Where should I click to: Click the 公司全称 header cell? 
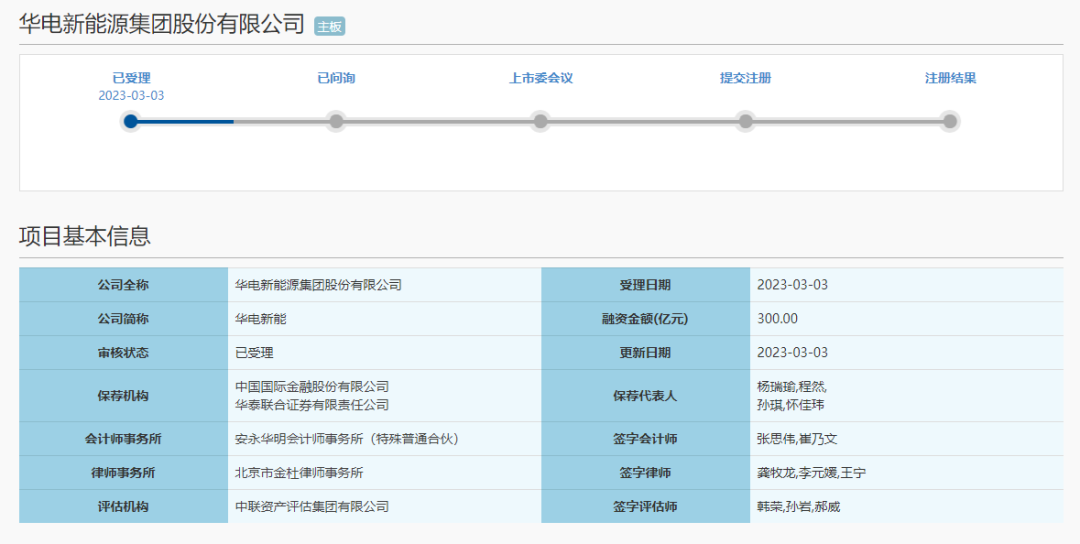[x=123, y=285]
